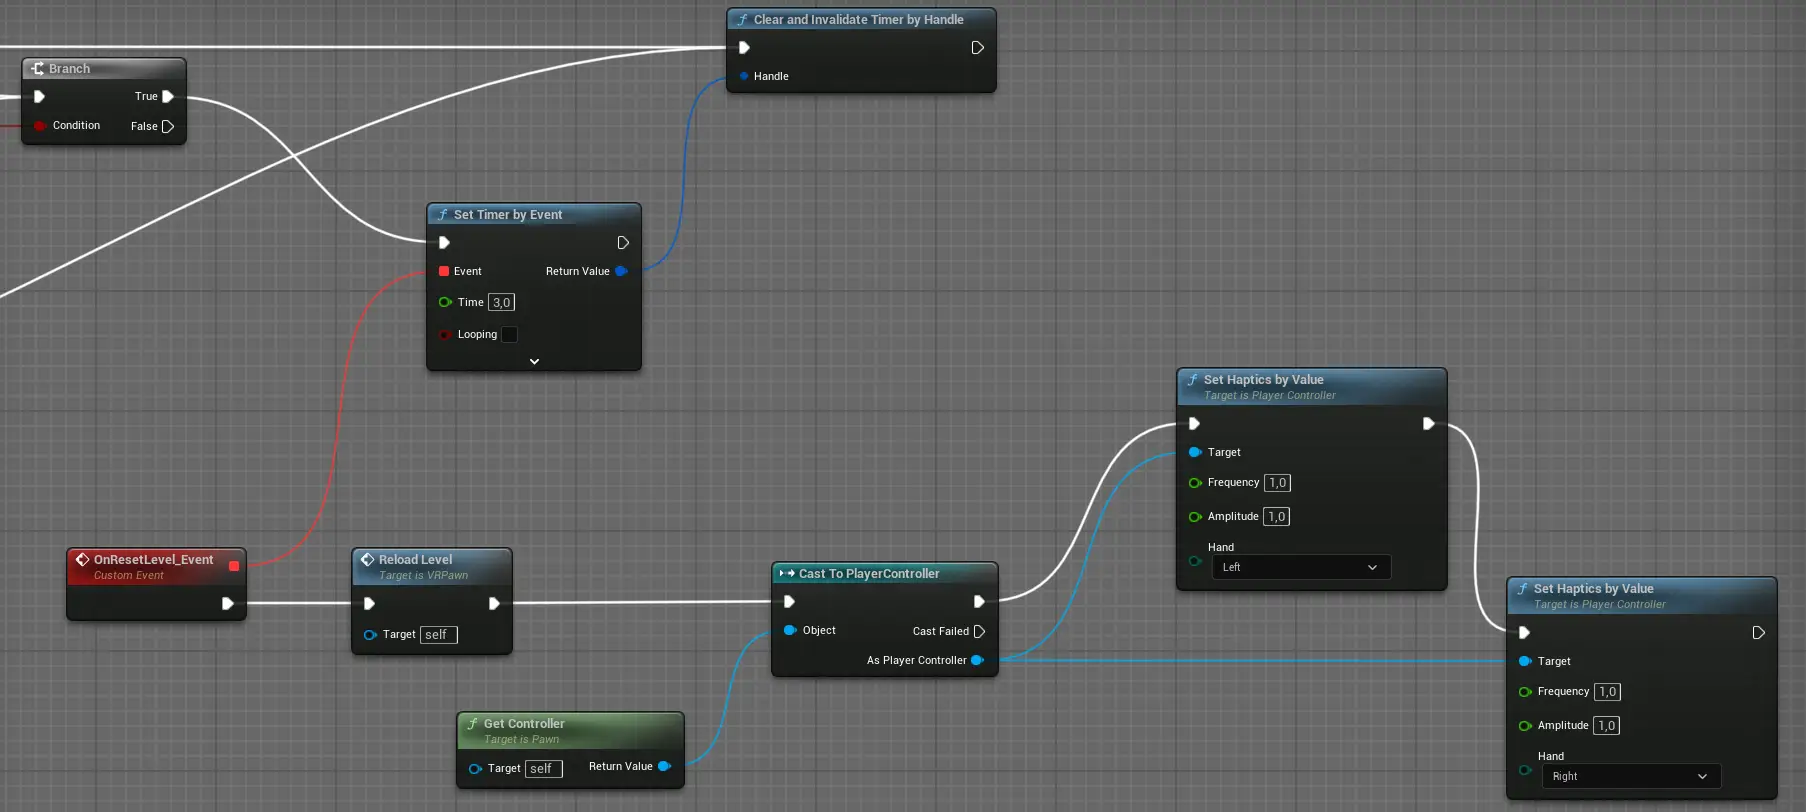The width and height of the screenshot is (1806, 812).
Task: Click the As Player Controller output pin
Action: [977, 661]
